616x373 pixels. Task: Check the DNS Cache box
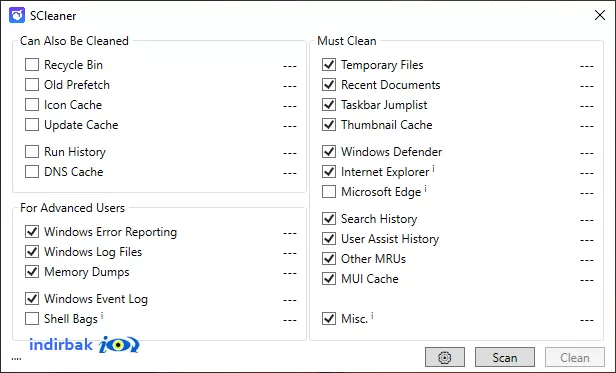pyautogui.click(x=32, y=172)
